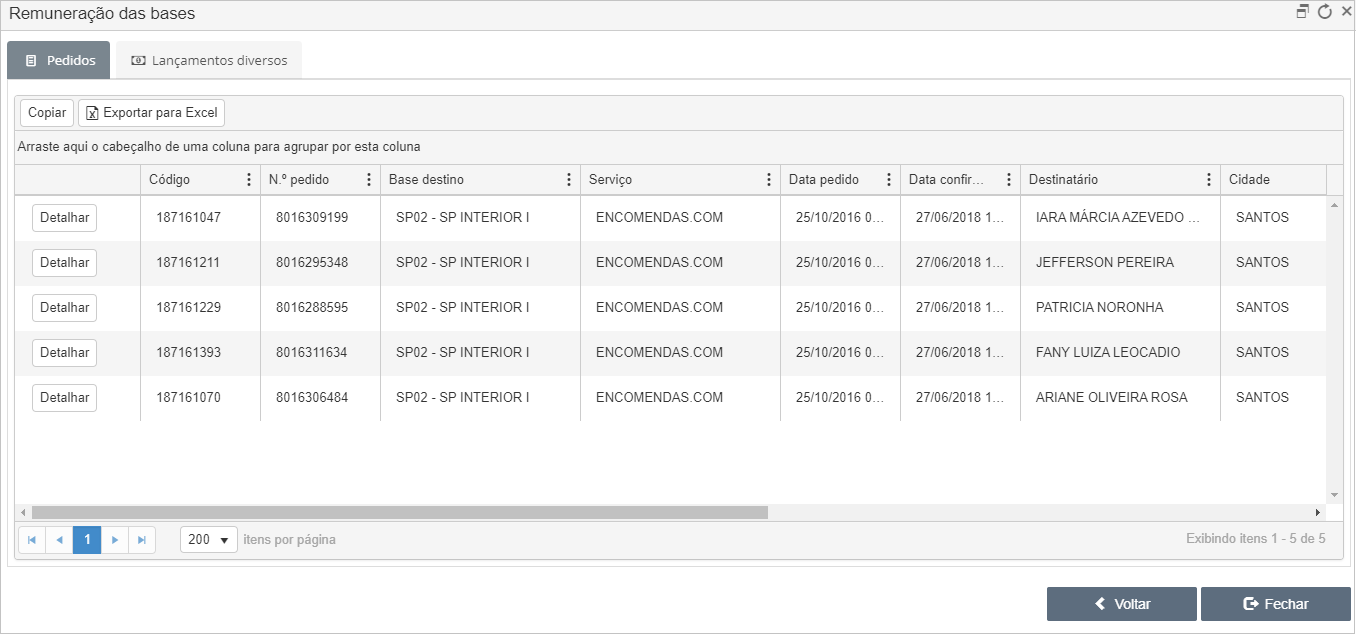Click horizontal scrollbar right arrow

(1318, 512)
